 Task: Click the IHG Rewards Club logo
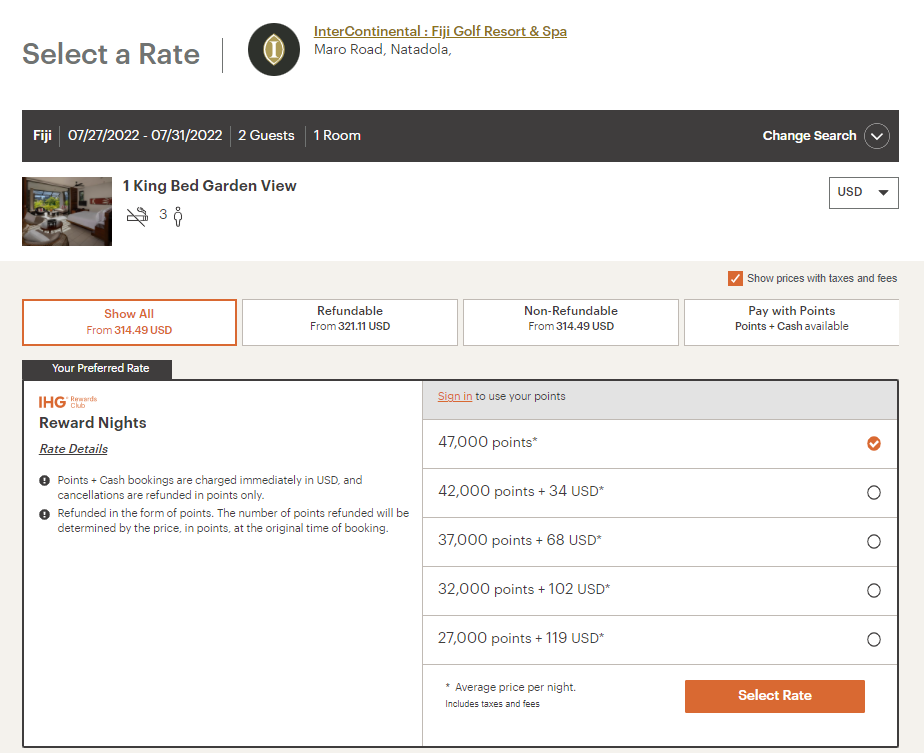[68, 402]
